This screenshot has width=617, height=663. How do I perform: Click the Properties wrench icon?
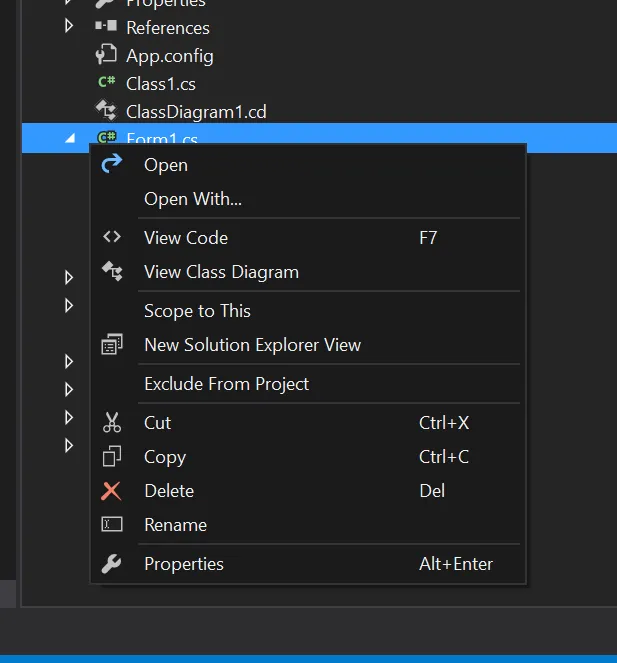point(112,564)
